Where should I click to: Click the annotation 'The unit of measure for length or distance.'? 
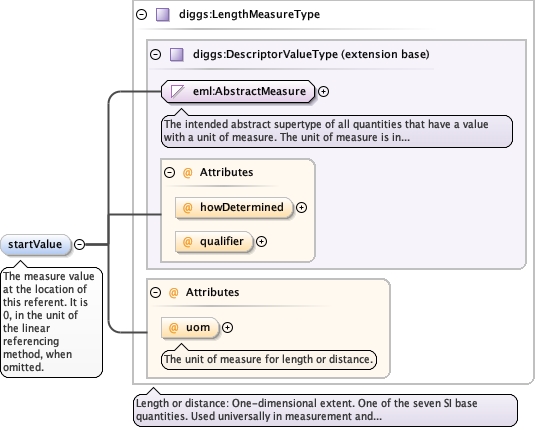point(269,360)
